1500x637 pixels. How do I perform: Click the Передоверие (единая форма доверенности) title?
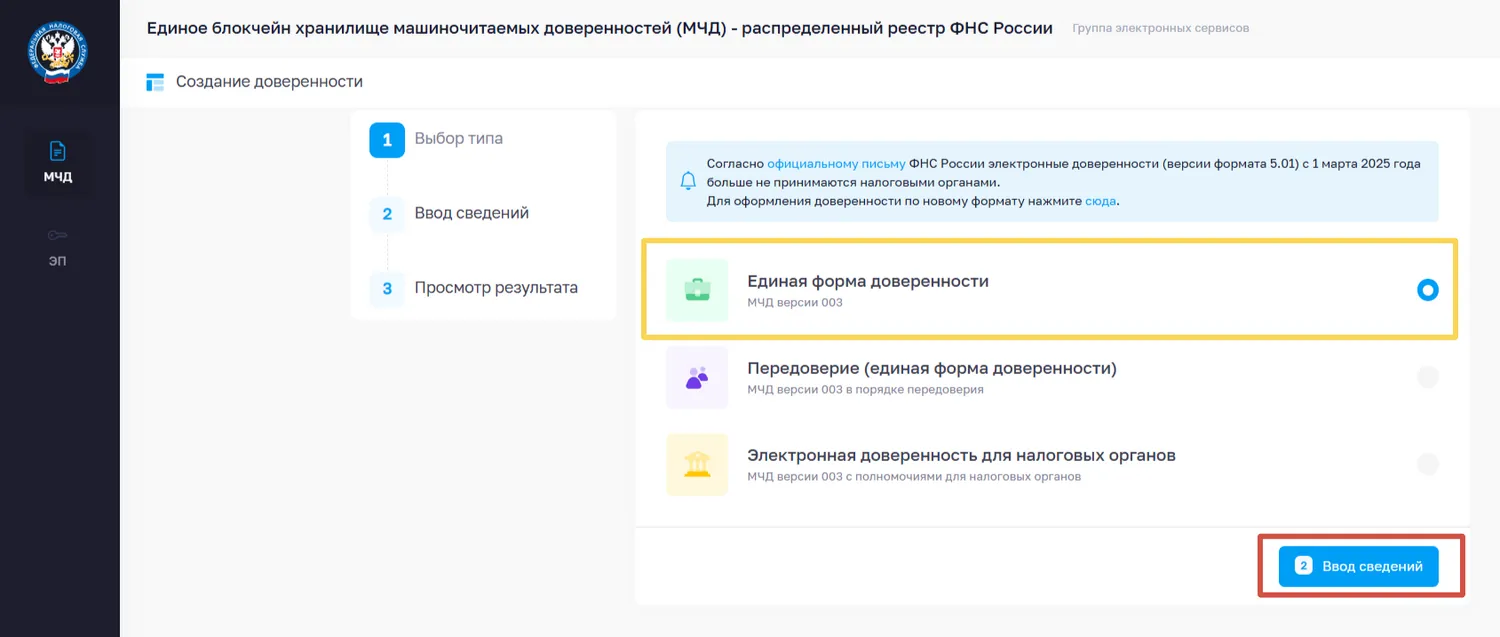932,369
